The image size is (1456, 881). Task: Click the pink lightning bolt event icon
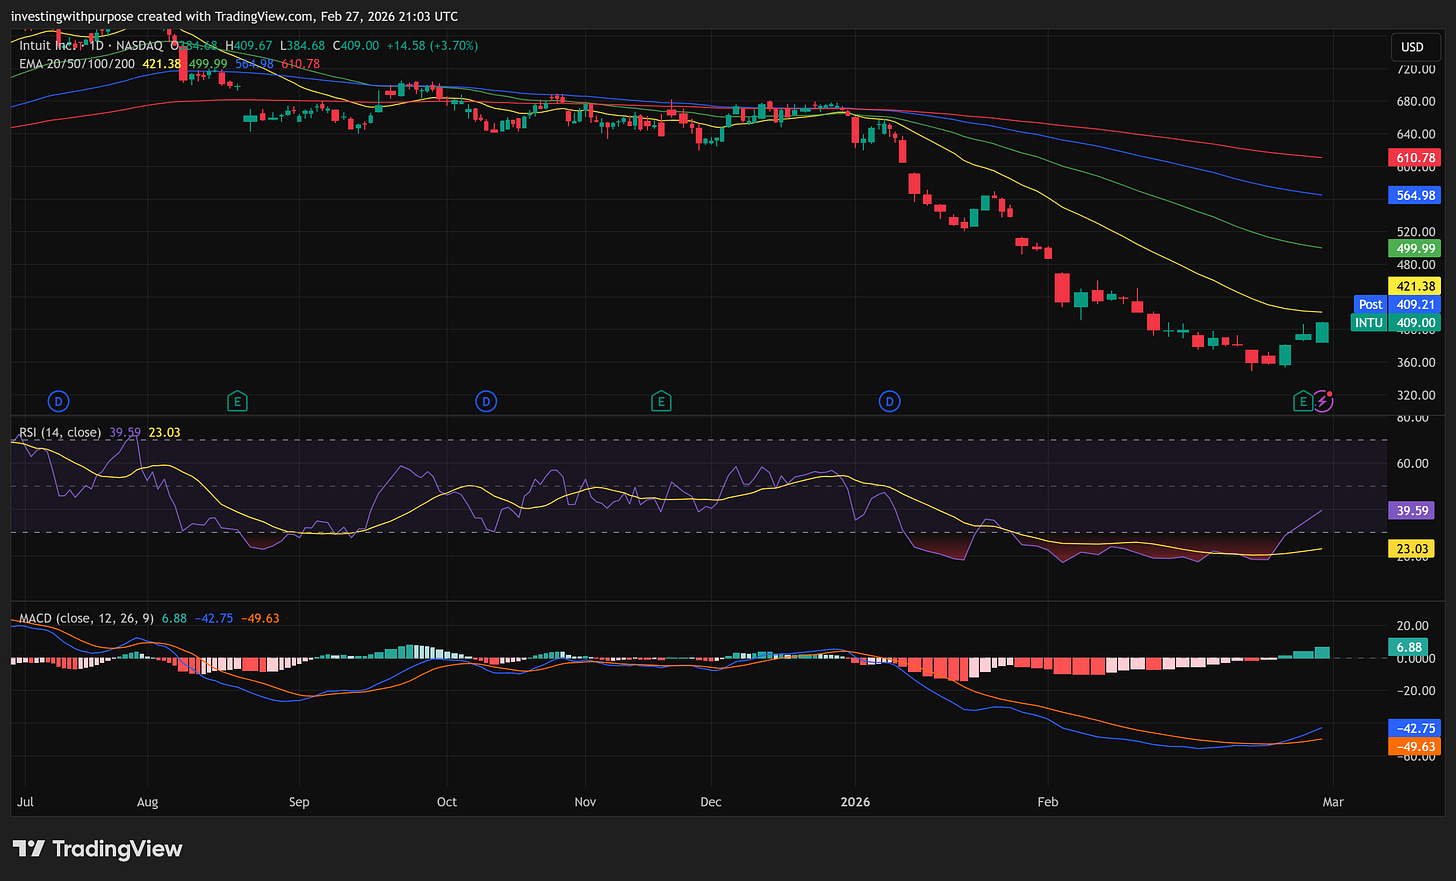(x=1323, y=401)
